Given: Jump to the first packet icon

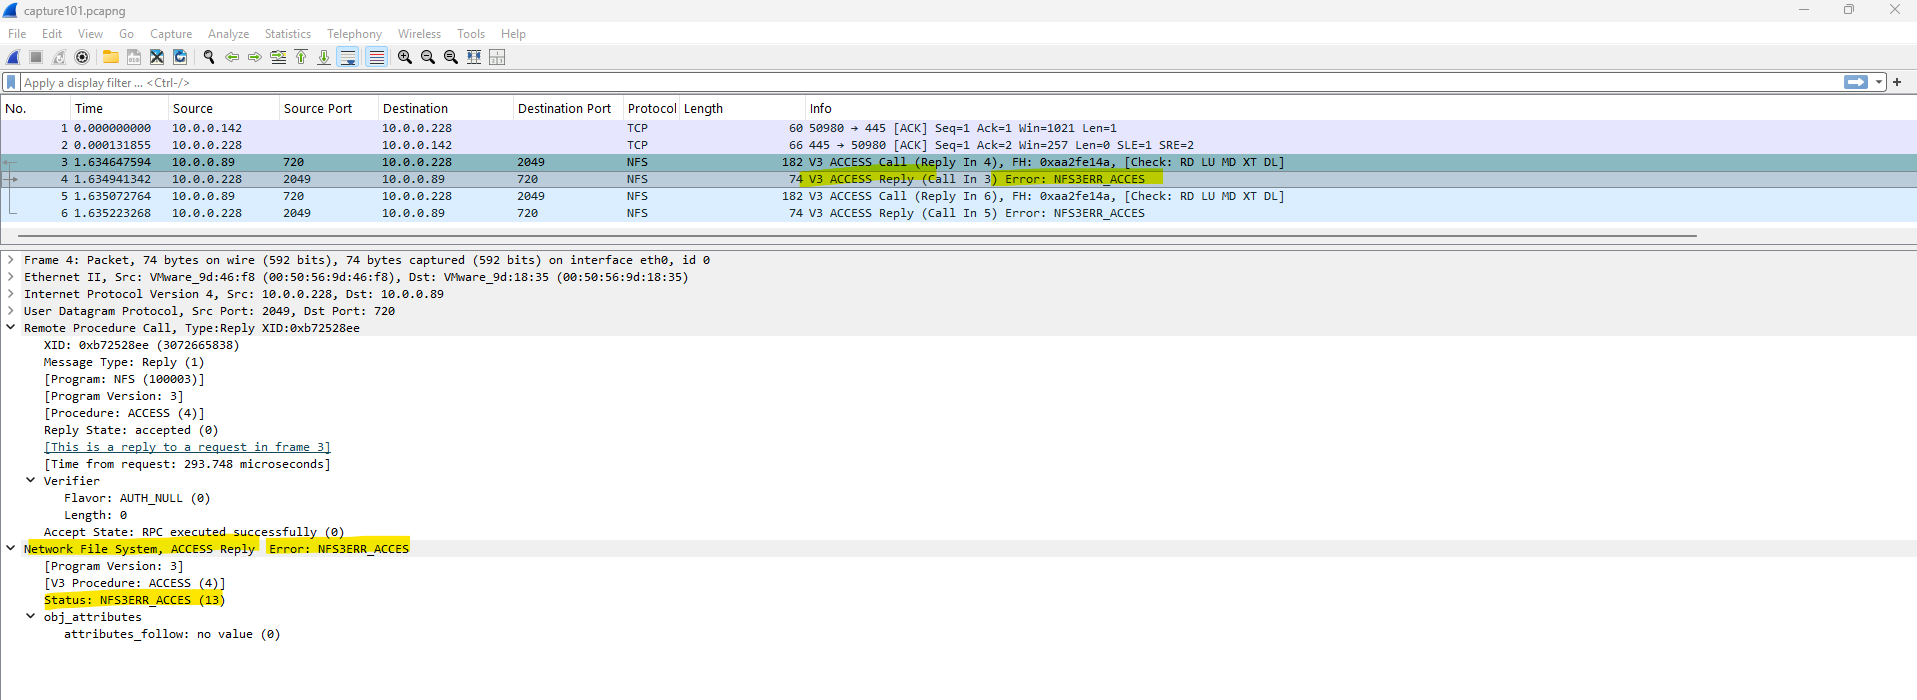Looking at the screenshot, I should click(301, 57).
